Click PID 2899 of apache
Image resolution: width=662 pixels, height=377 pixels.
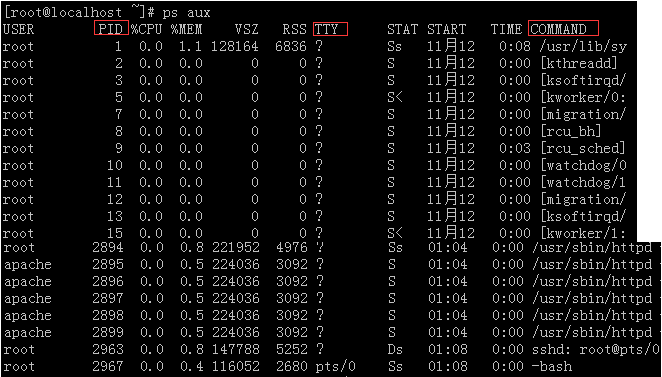pyautogui.click(x=108, y=332)
